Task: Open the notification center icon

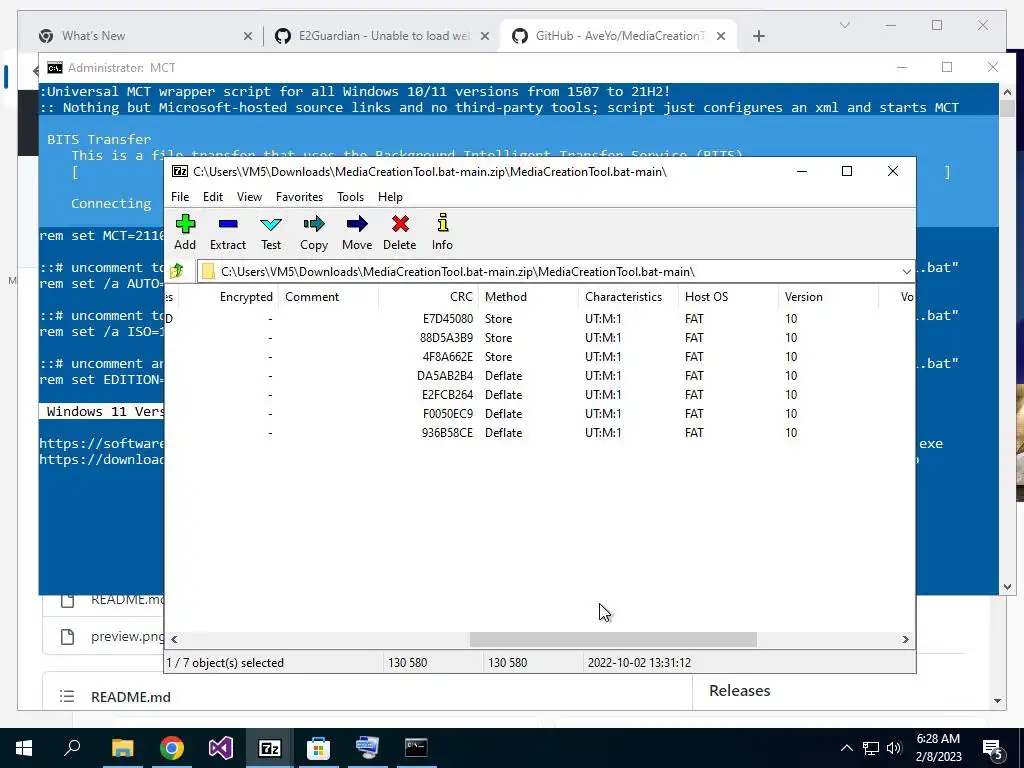Action: (x=993, y=749)
